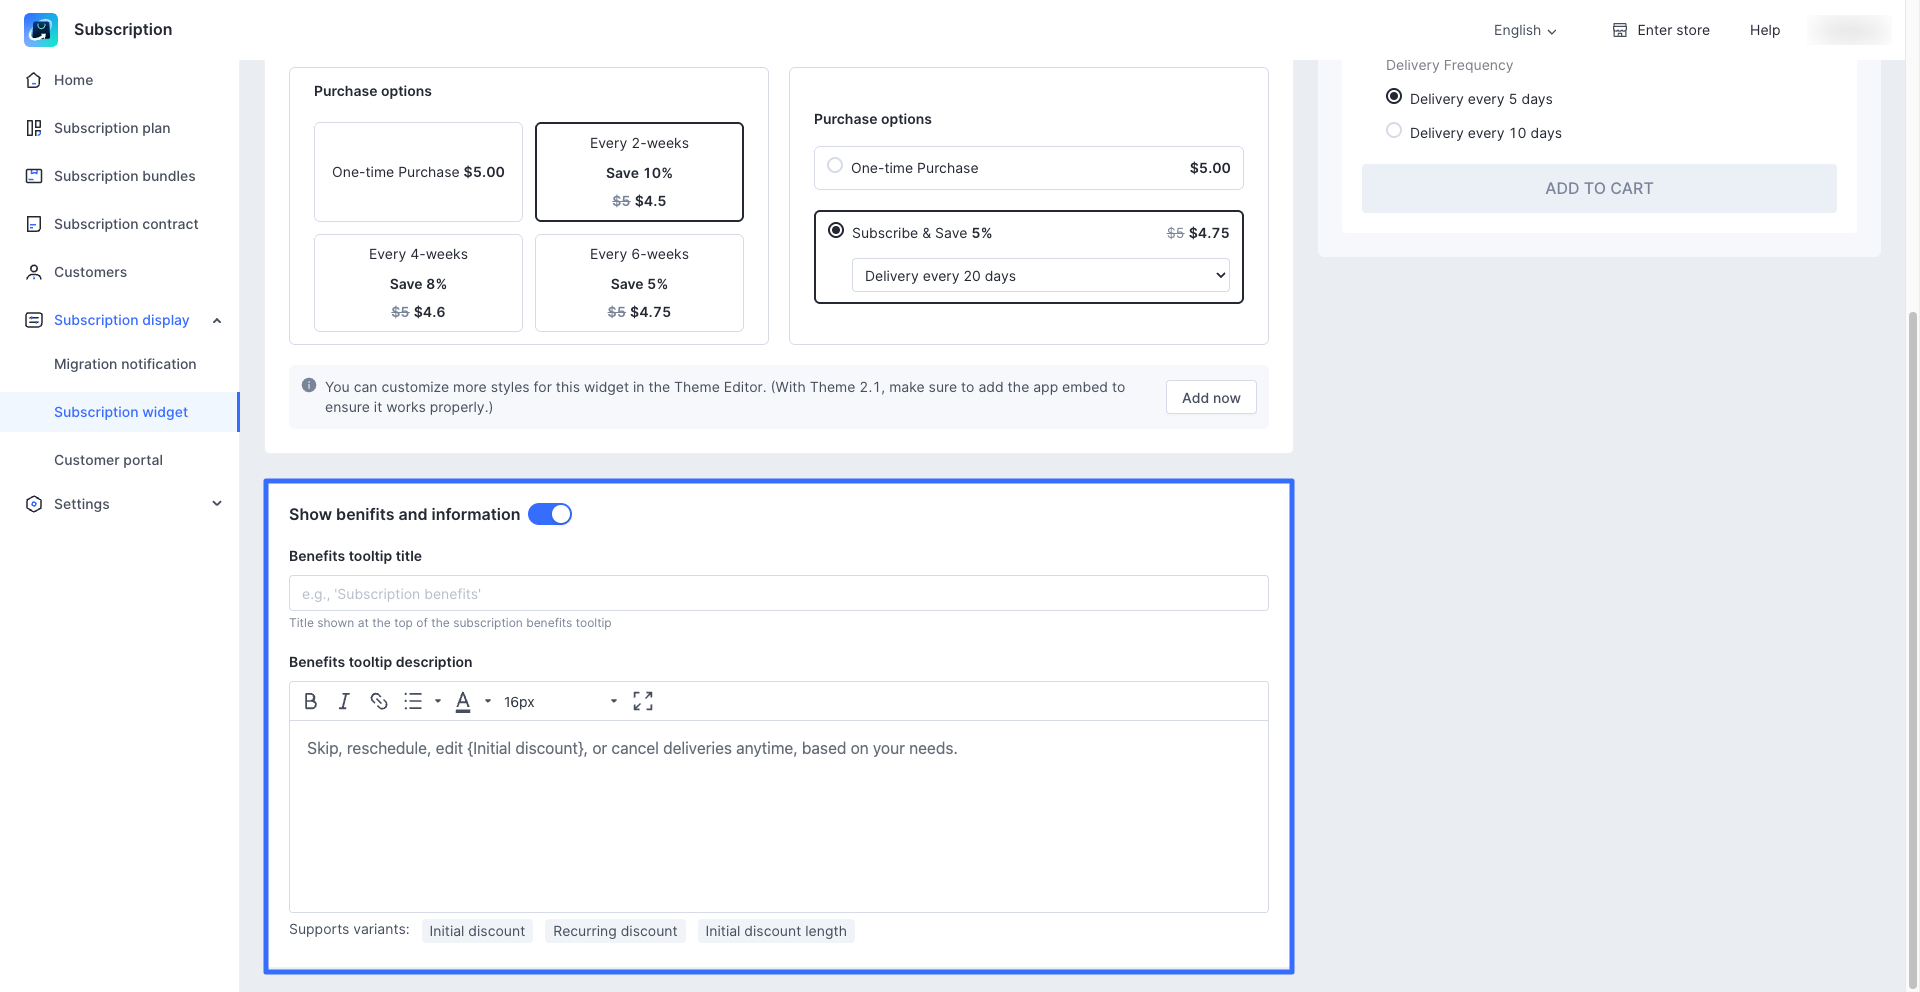
Task: Expand editor to fullscreen
Action: point(643,702)
